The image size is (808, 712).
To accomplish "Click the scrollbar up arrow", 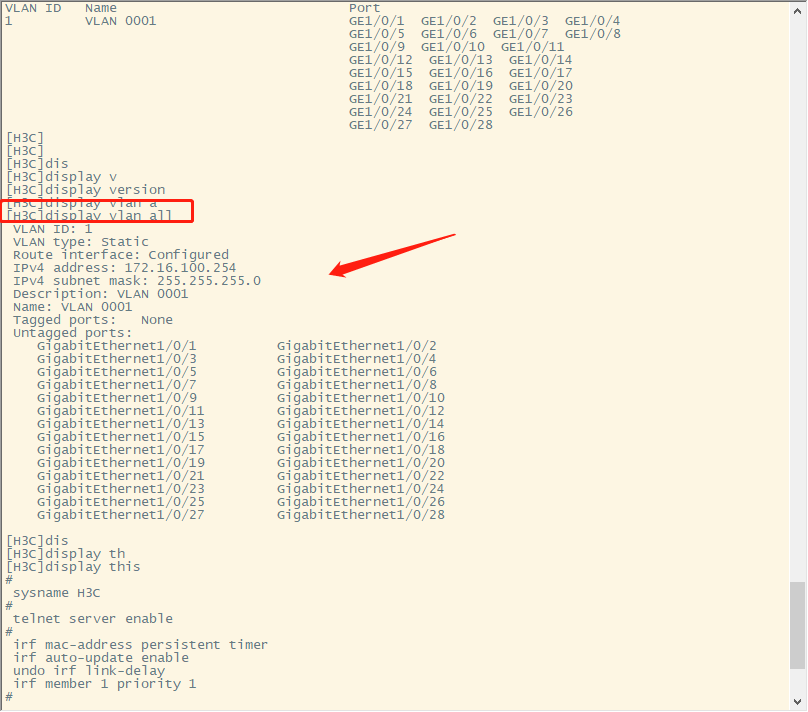I will (798, 10).
